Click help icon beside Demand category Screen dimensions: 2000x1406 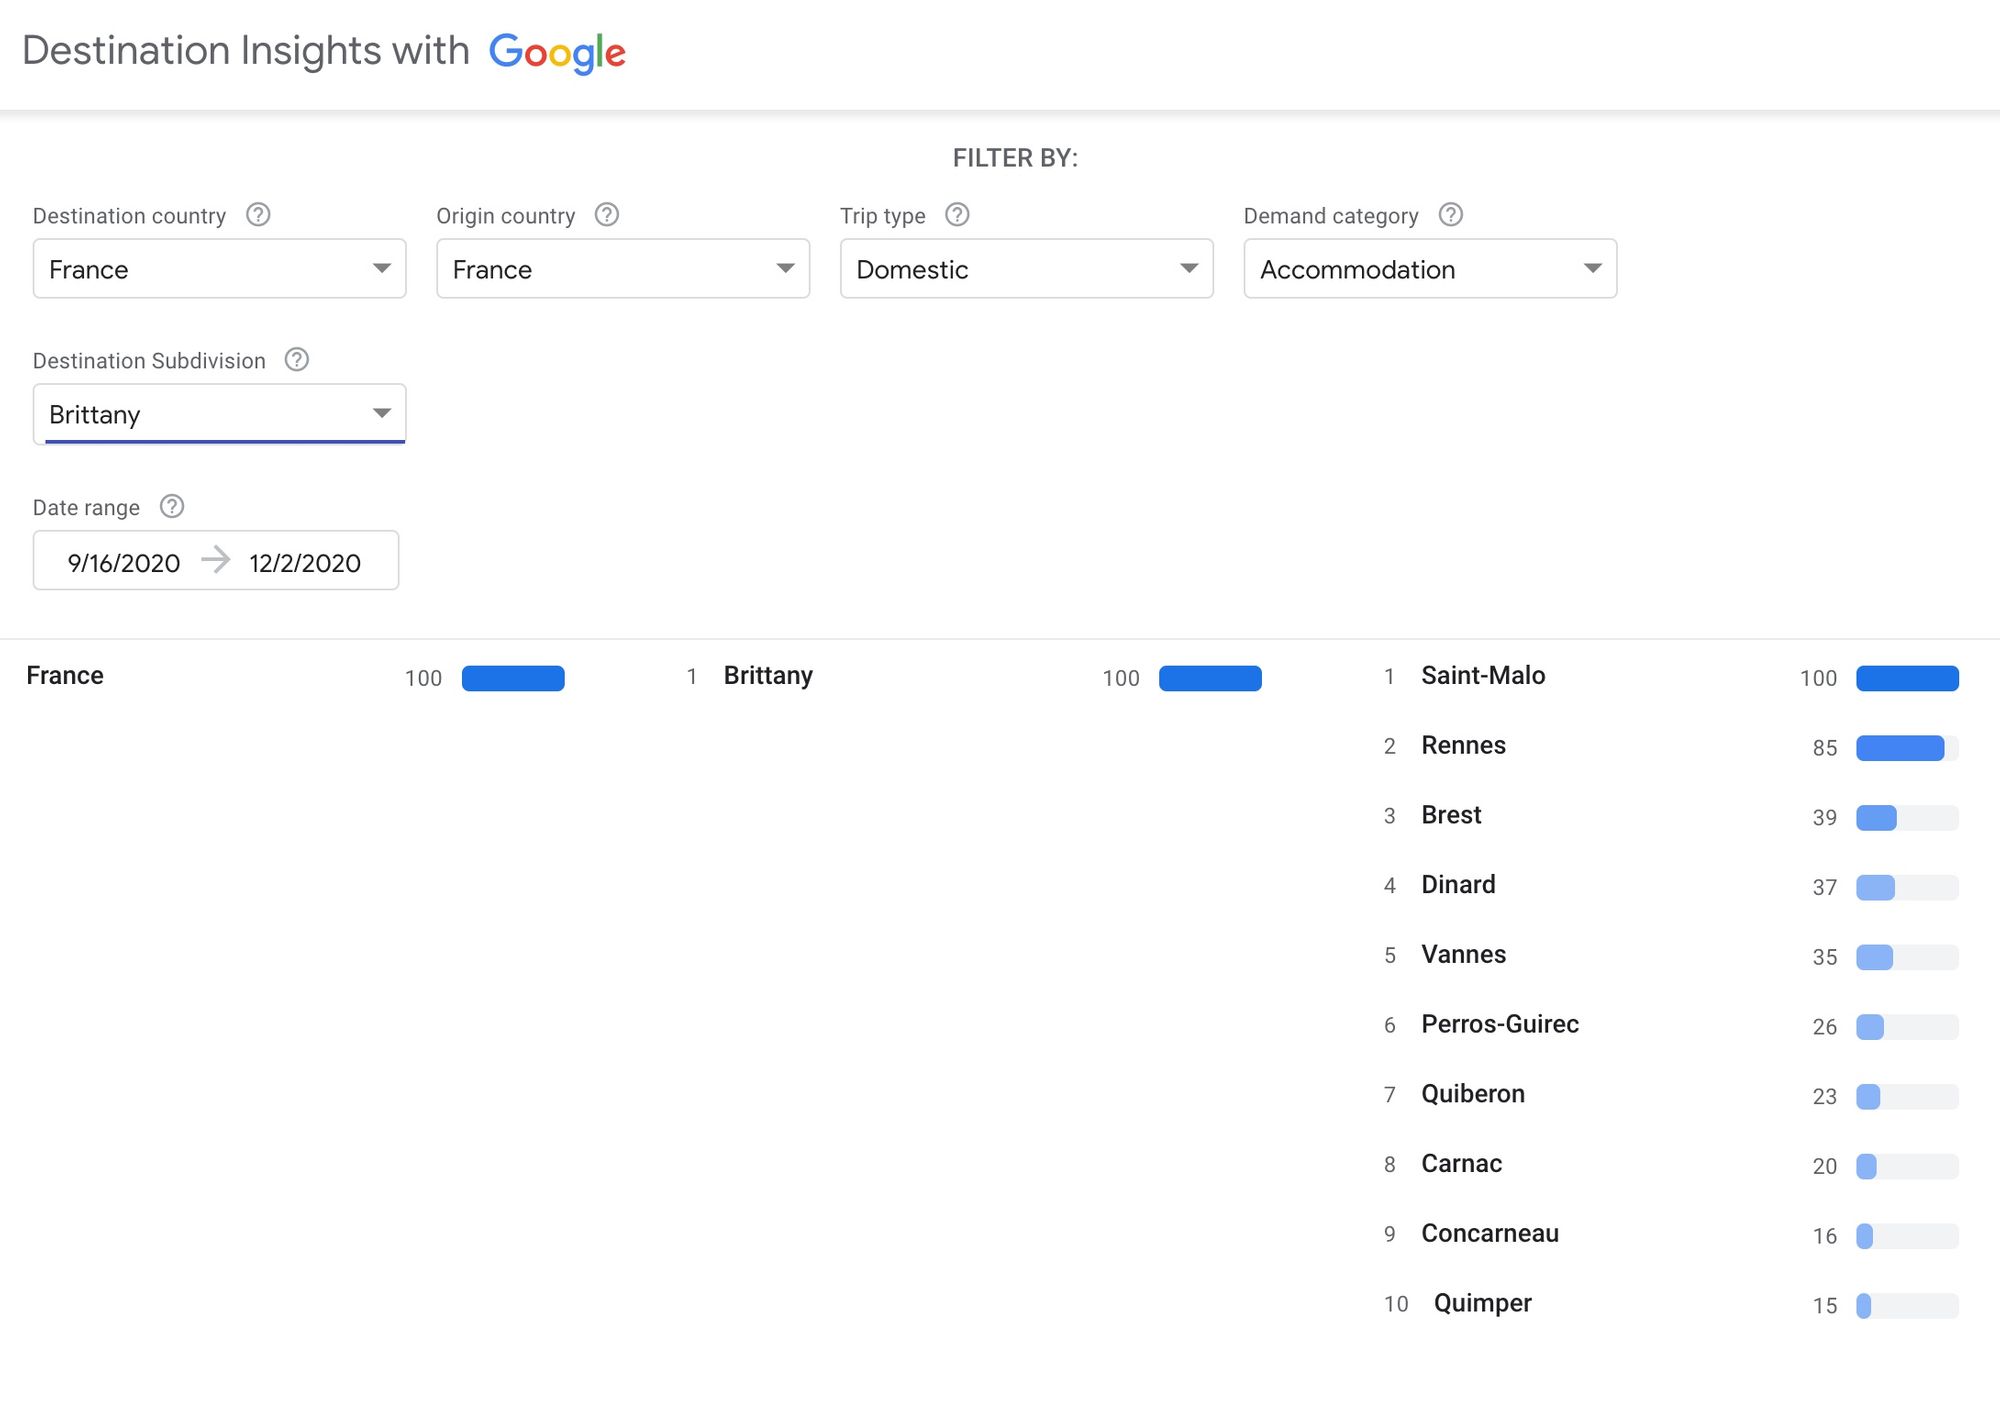(x=1450, y=215)
